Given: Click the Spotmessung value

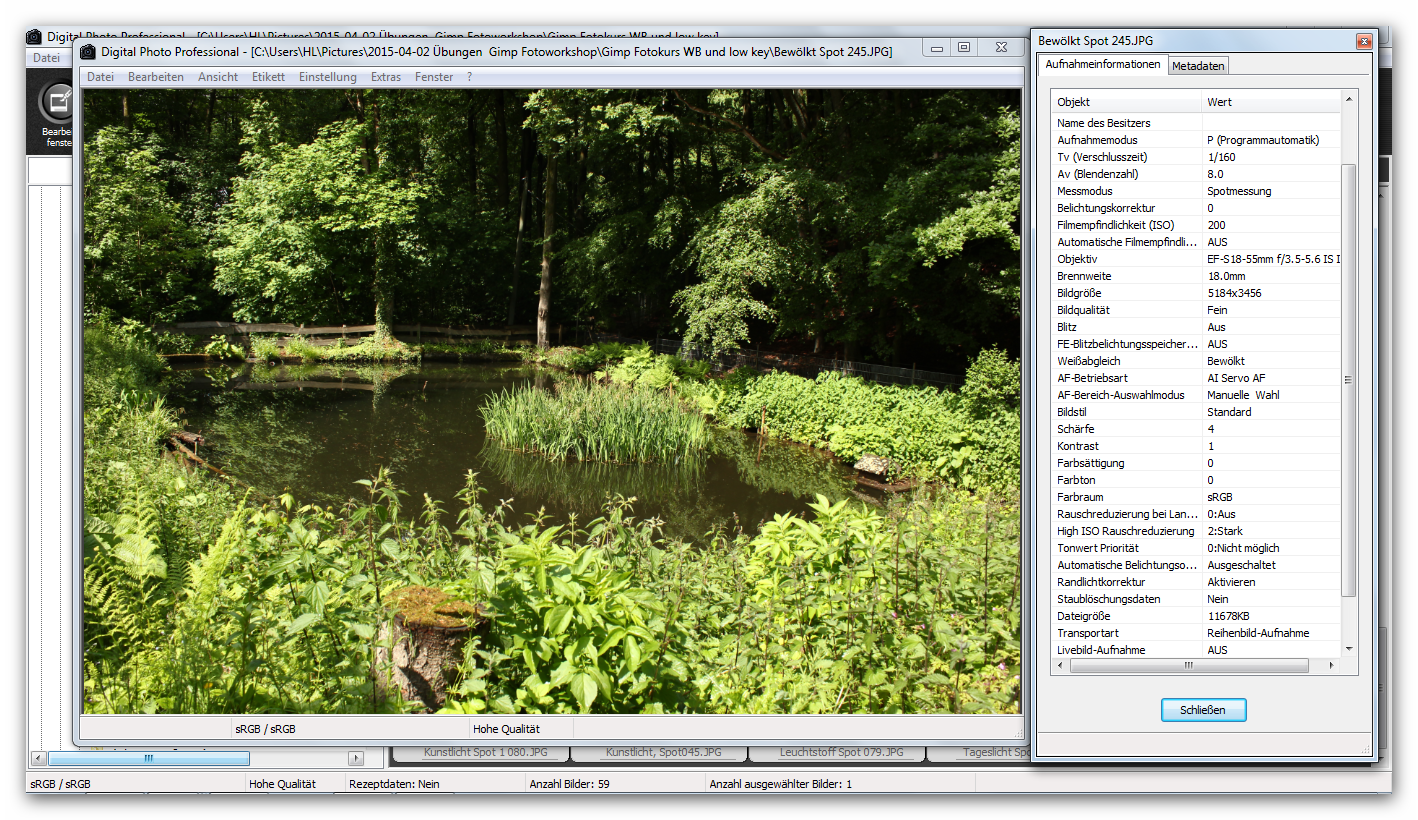Looking at the screenshot, I should coord(1241,191).
